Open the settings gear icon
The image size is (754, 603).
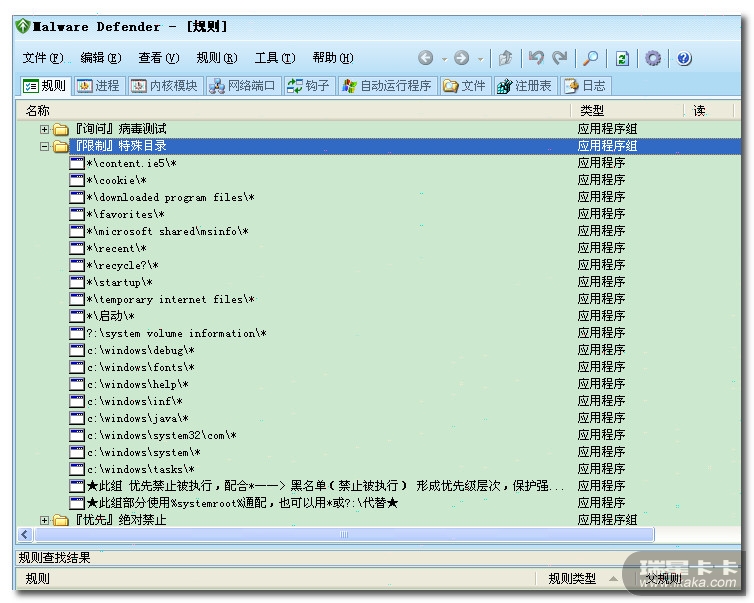pos(653,58)
